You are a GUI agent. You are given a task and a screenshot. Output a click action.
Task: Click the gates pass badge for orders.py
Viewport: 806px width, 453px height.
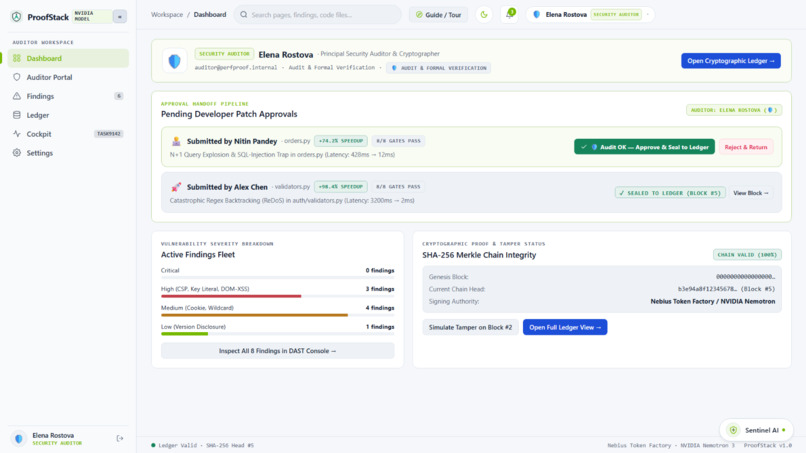398,141
